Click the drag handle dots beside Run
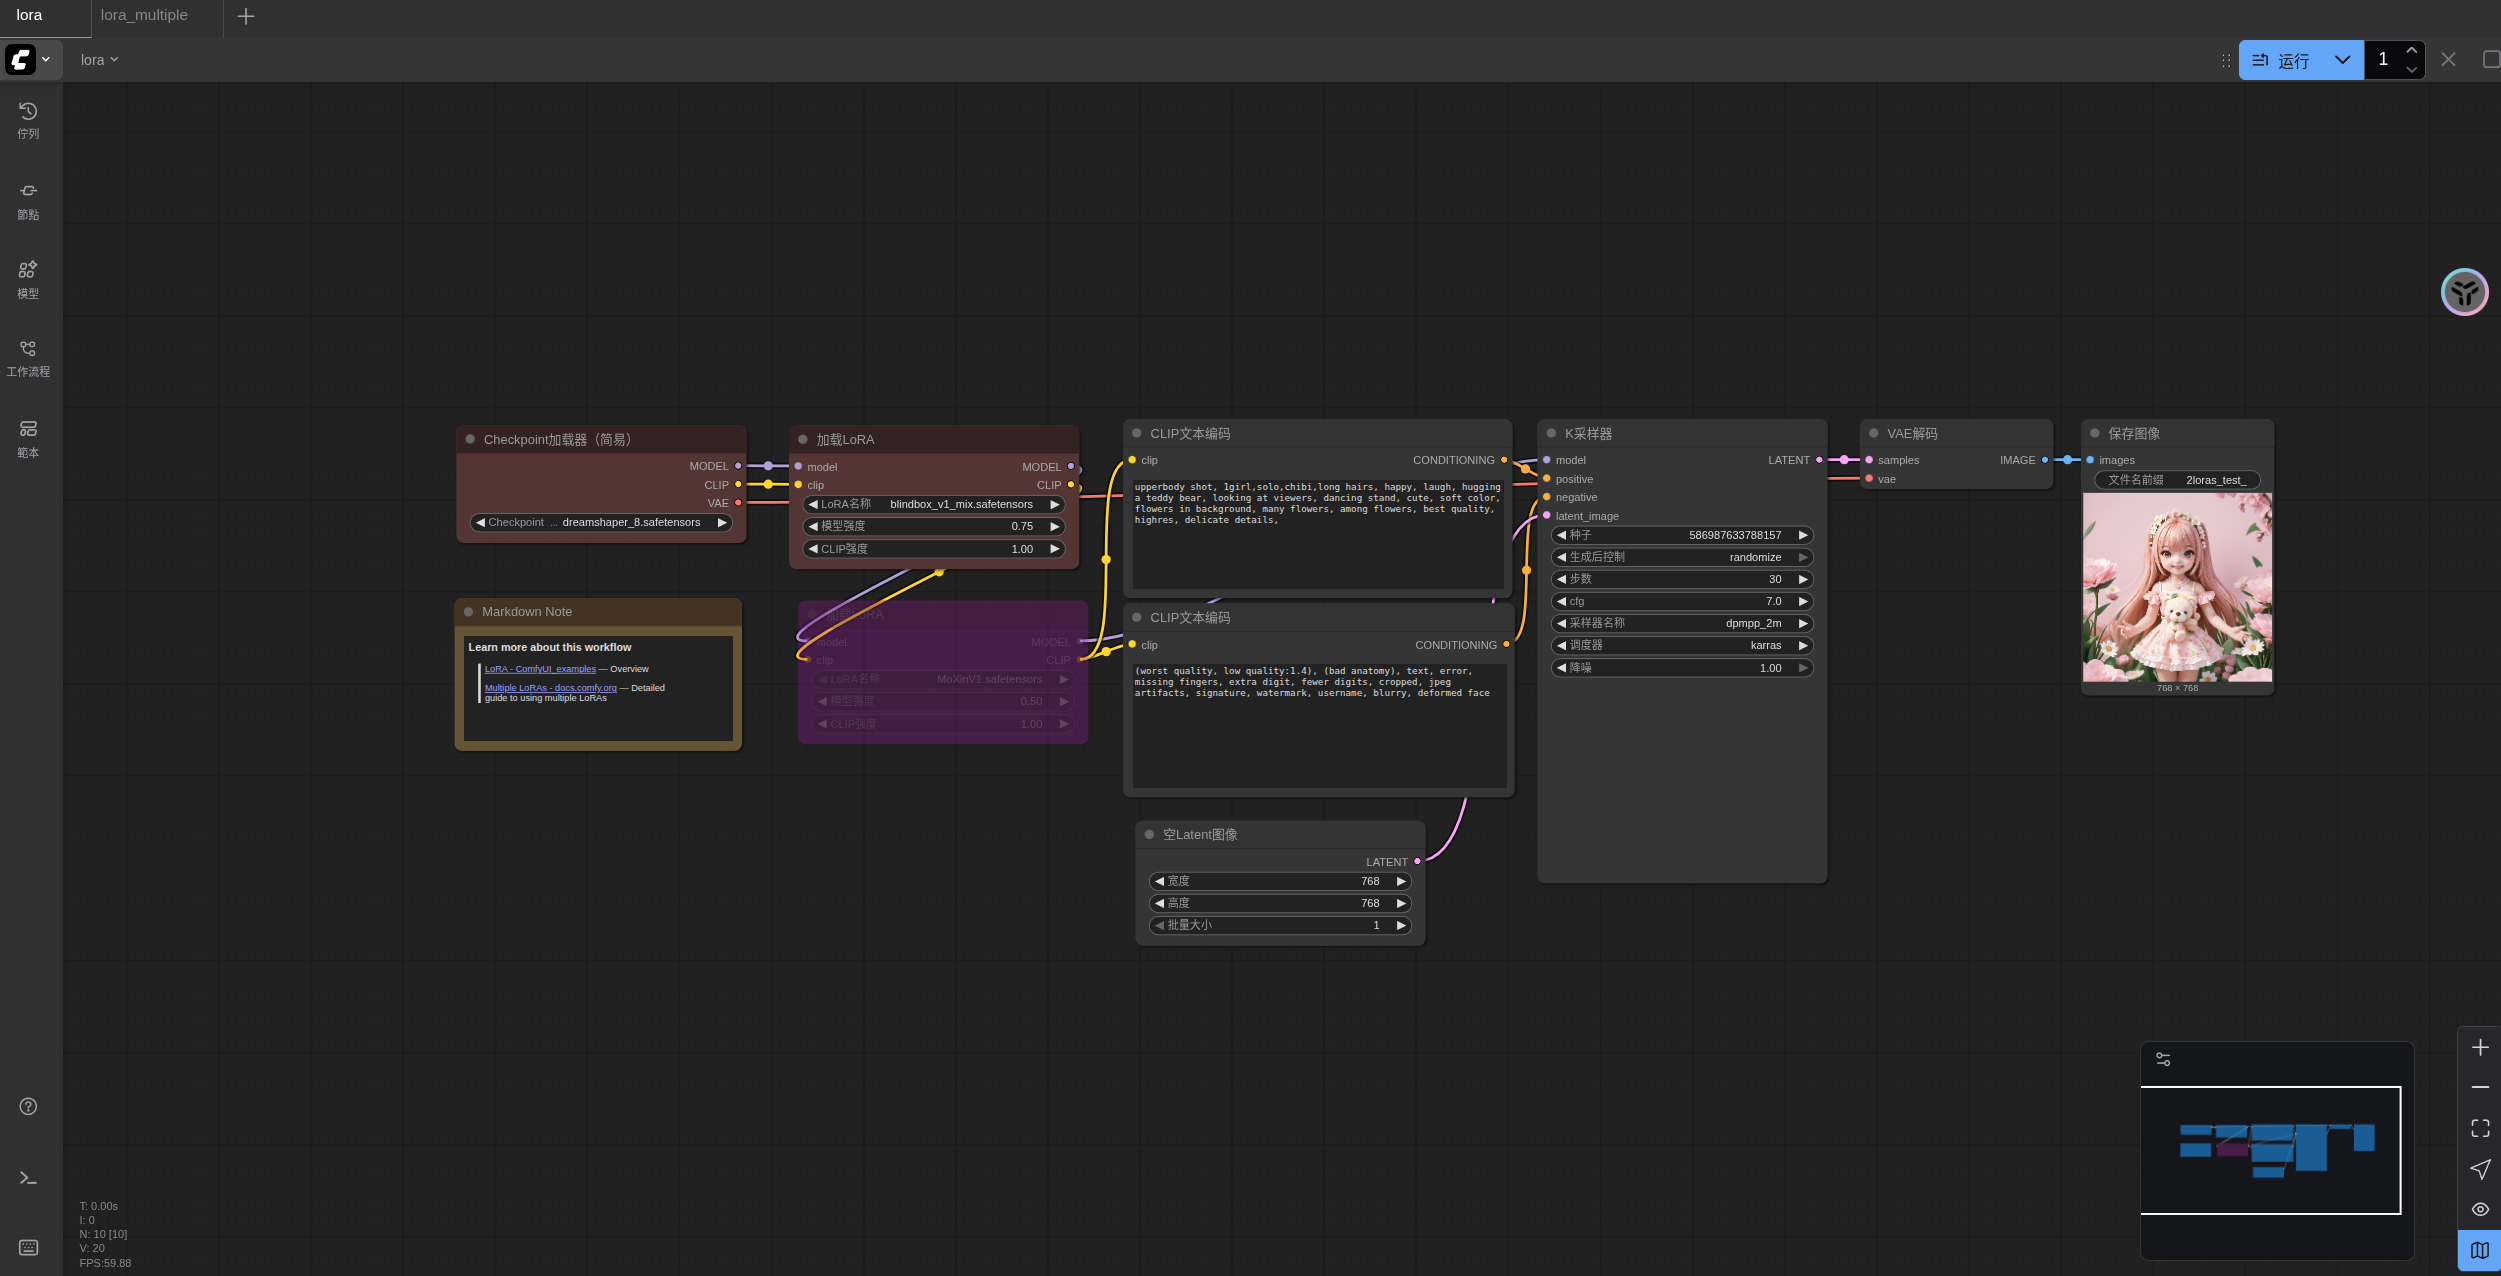 click(2226, 60)
